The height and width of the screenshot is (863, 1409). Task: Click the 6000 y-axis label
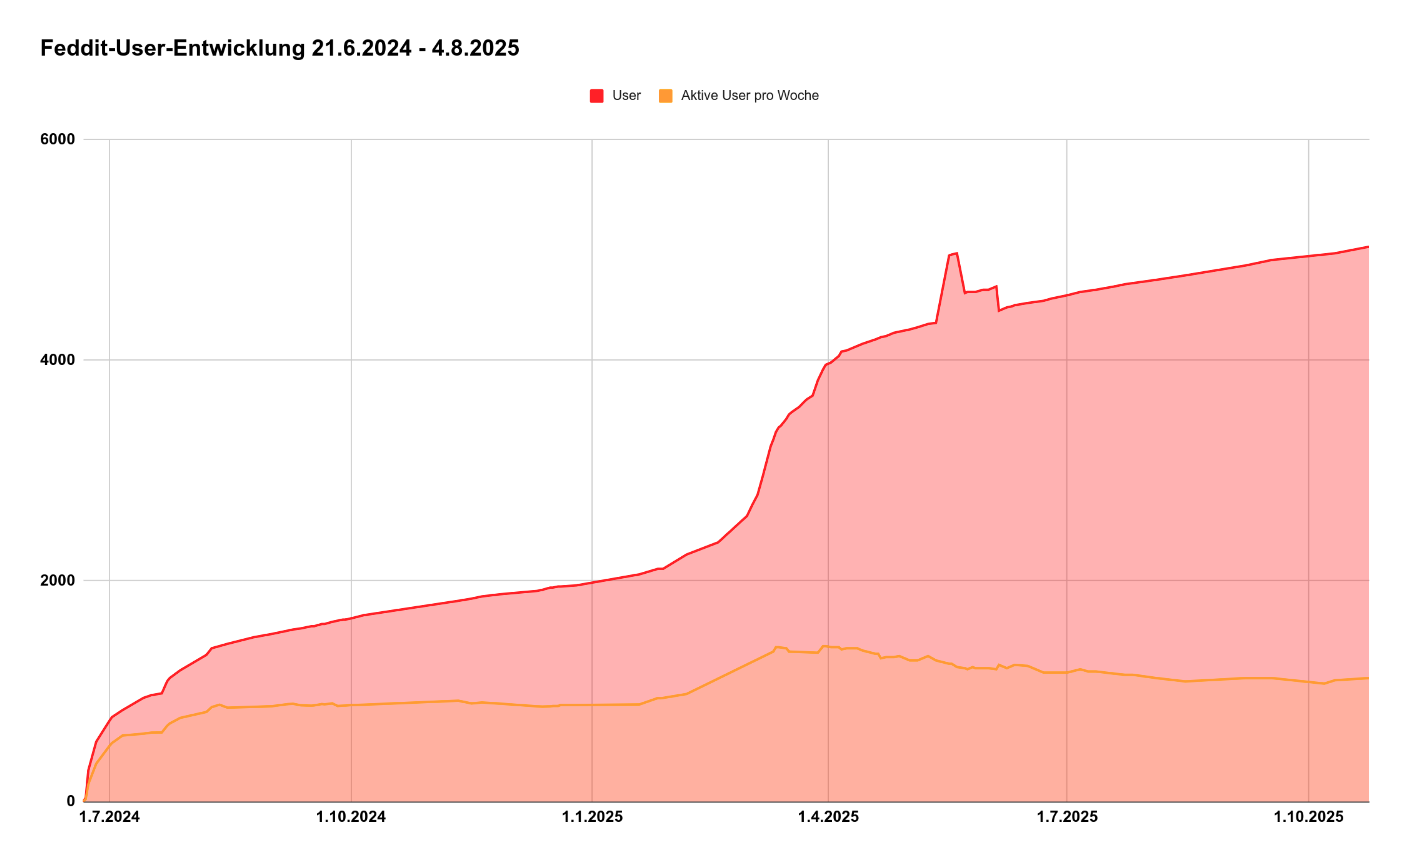tap(58, 139)
